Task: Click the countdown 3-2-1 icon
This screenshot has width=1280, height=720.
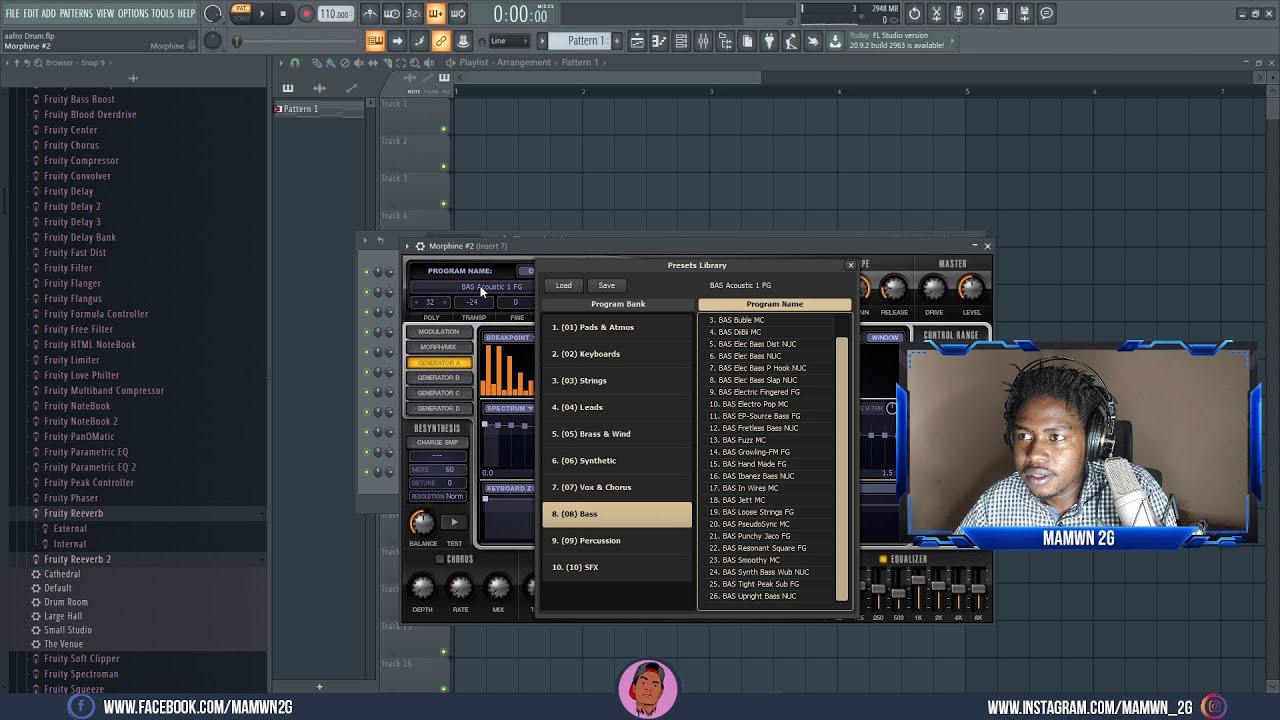Action: [x=413, y=14]
